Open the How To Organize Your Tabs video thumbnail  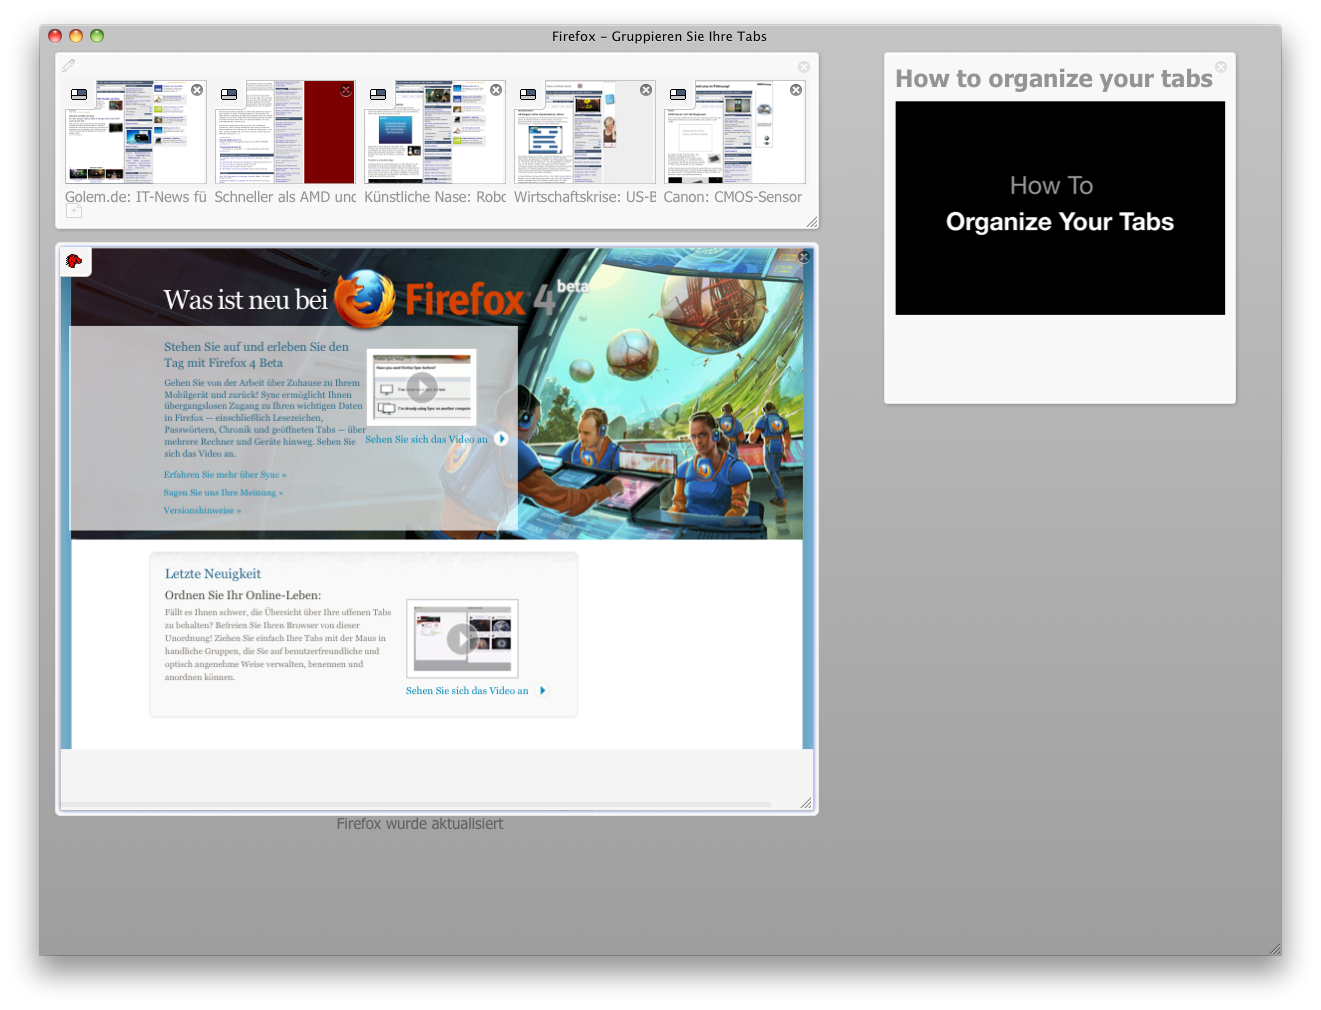pos(1059,207)
